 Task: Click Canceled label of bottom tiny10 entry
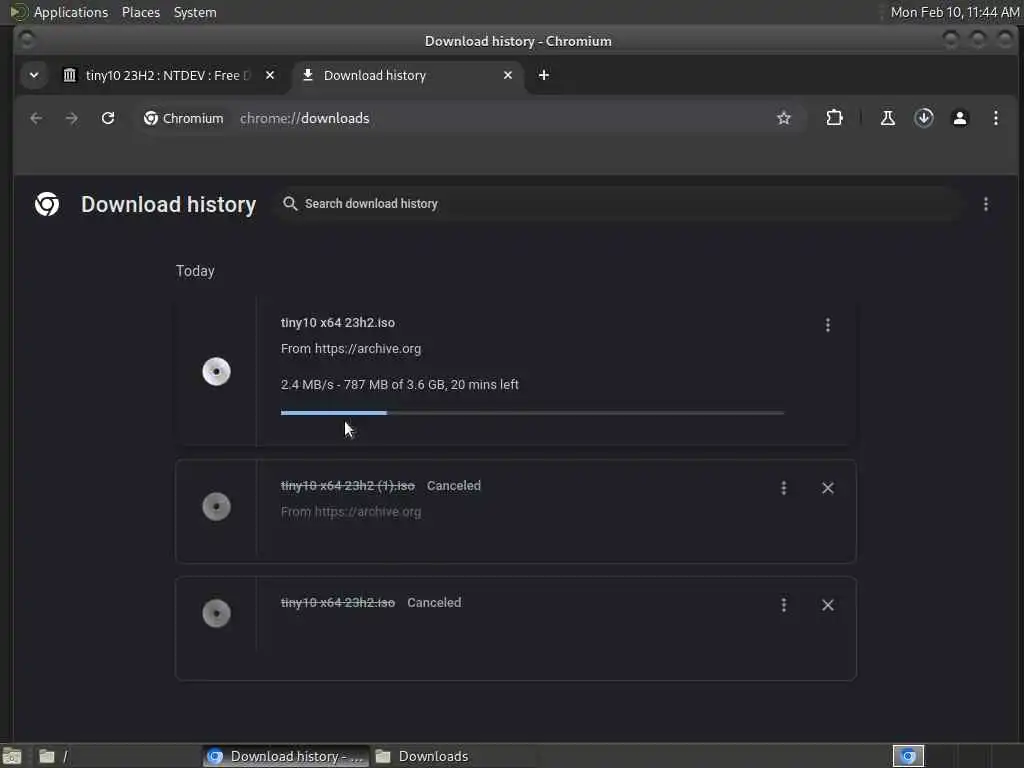pyautogui.click(x=434, y=603)
